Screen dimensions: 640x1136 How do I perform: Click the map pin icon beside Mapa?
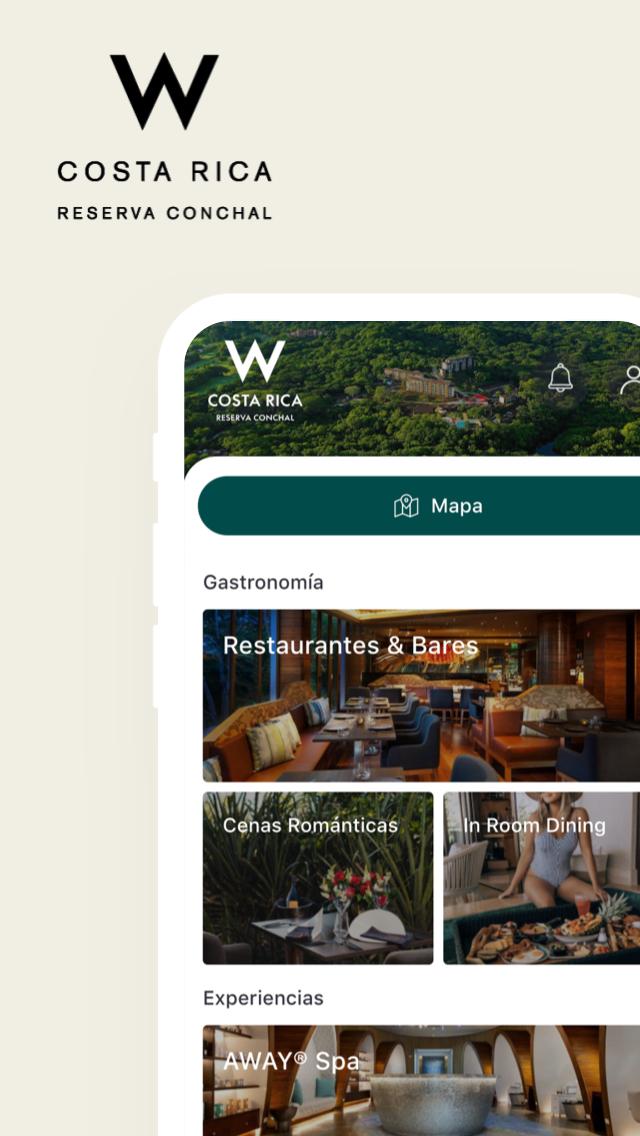406,506
